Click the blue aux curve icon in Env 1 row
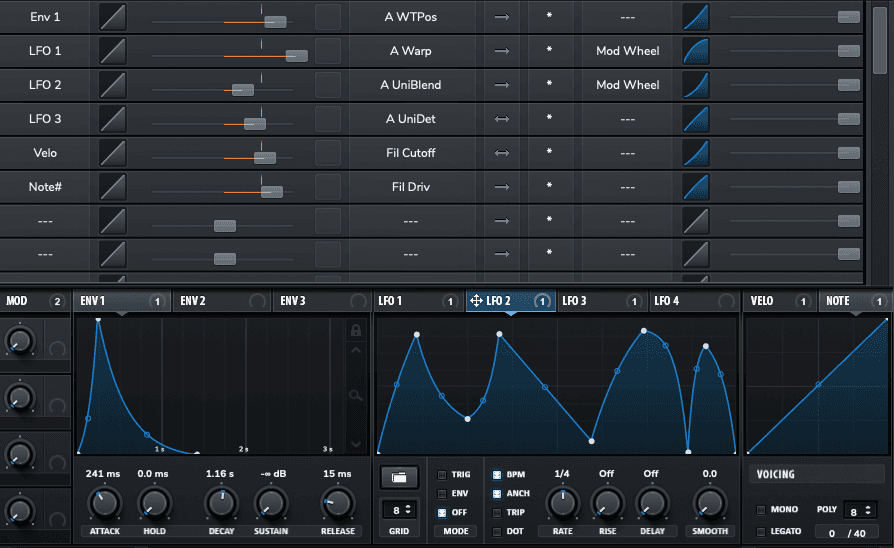 [696, 17]
